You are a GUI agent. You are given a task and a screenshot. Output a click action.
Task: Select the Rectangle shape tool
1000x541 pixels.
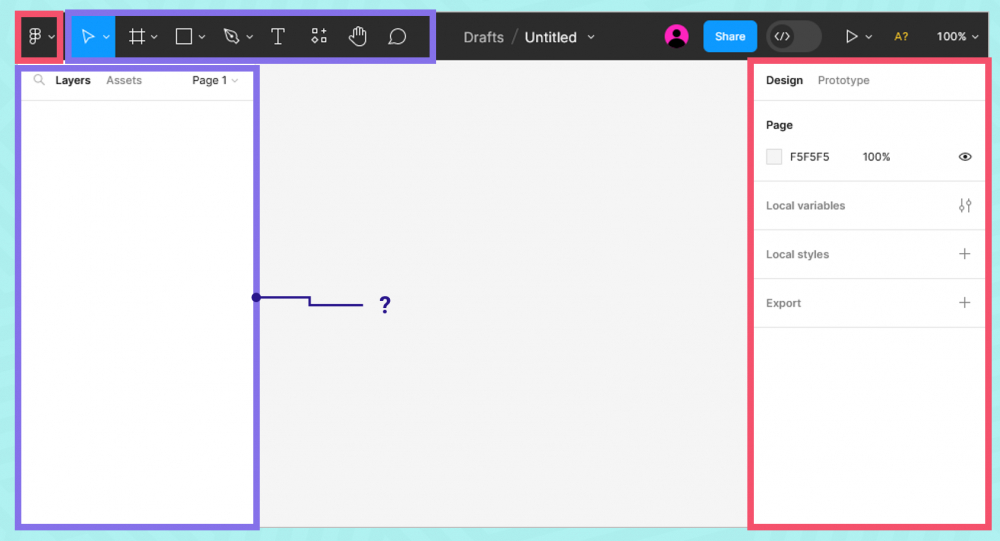tap(184, 37)
